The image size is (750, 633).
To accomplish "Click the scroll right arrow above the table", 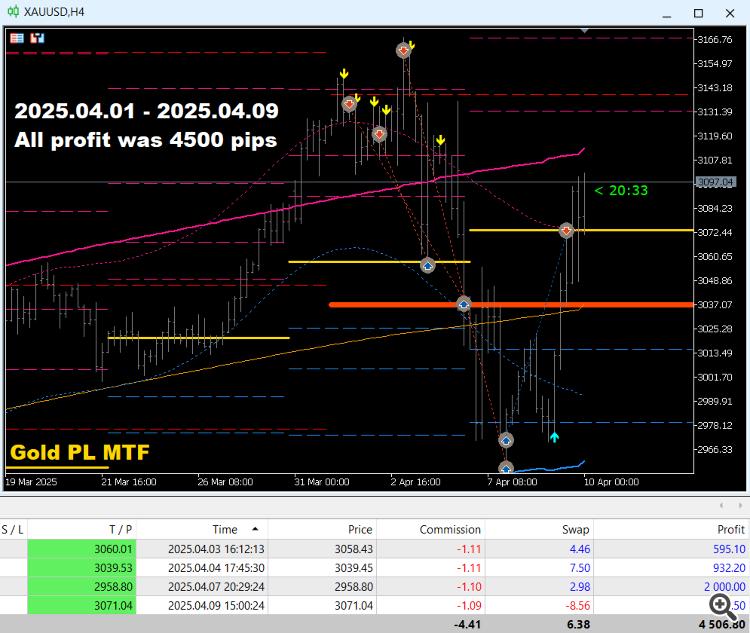I will point(740,505).
